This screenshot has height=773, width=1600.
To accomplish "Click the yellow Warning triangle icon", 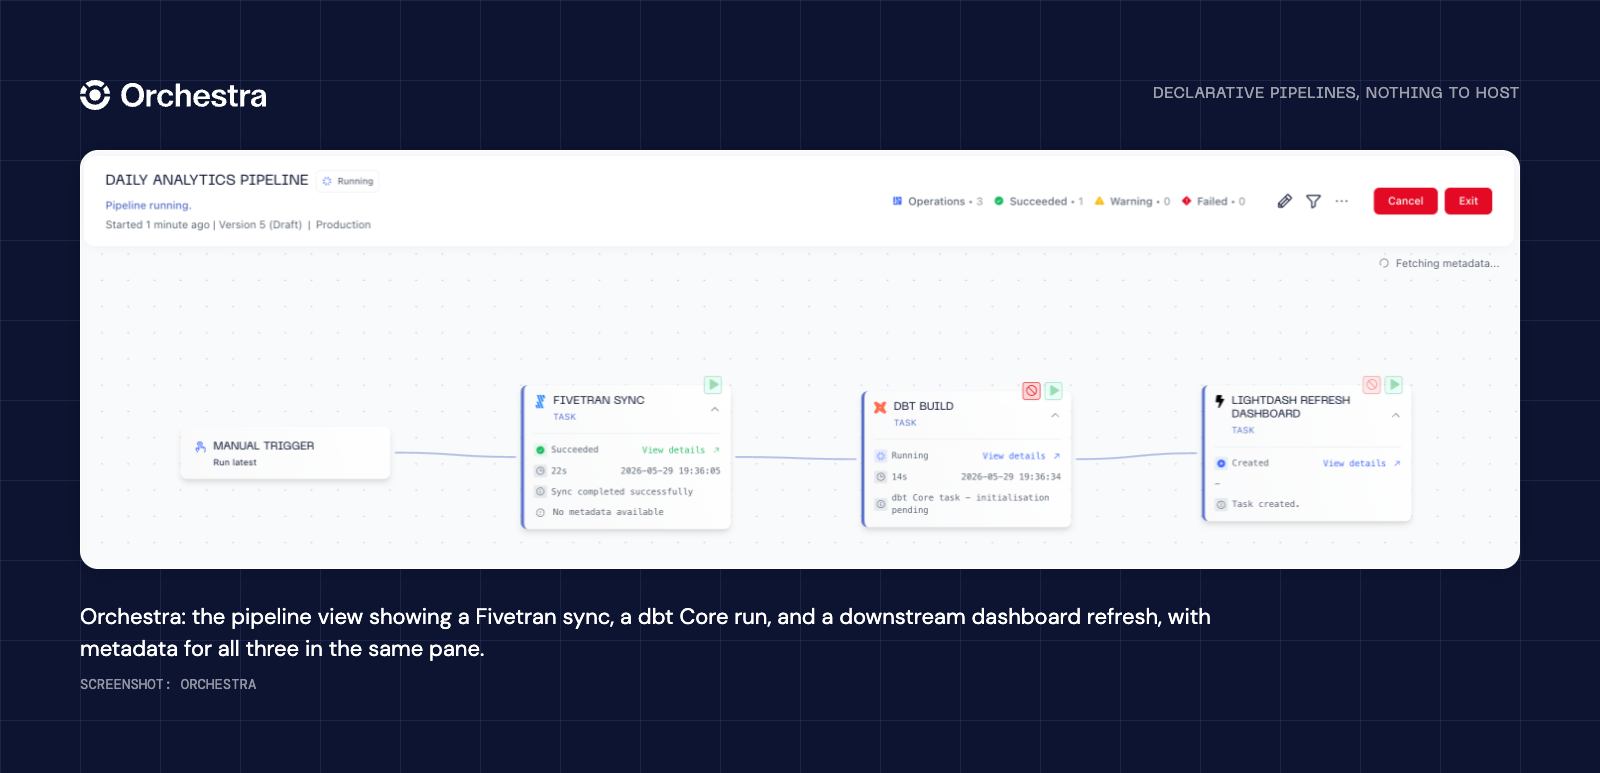I will click(x=1099, y=201).
